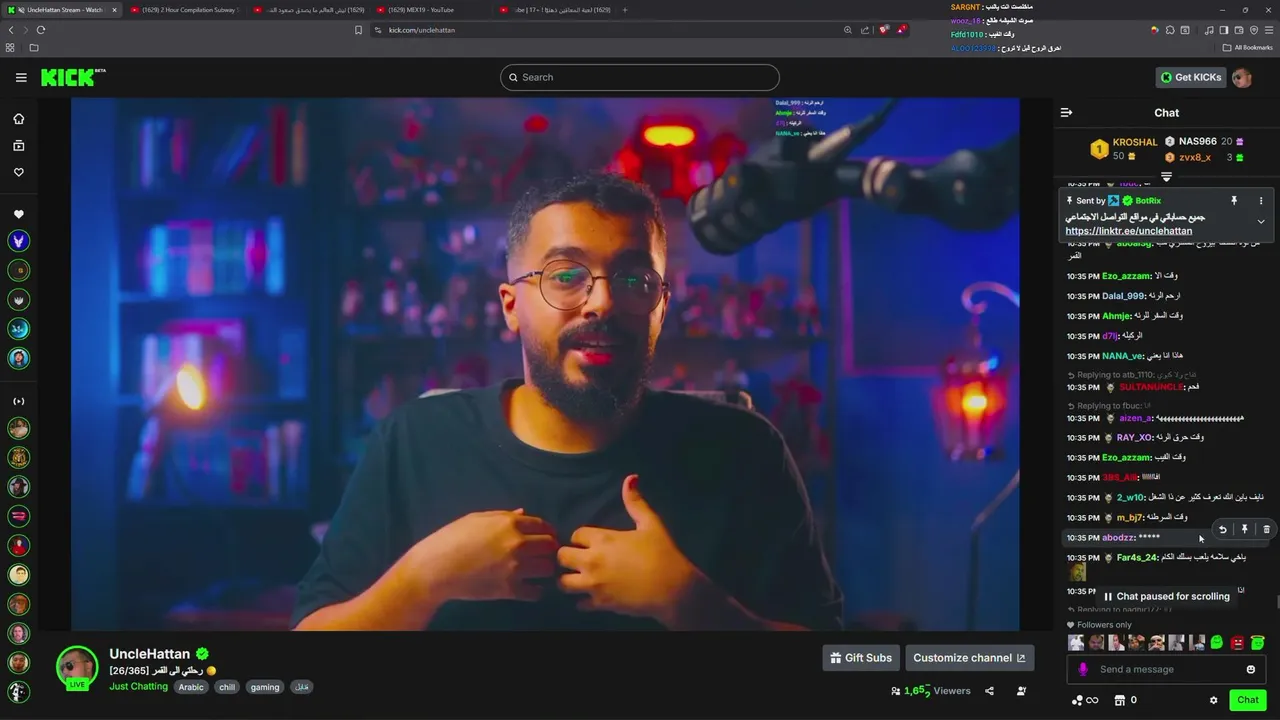Viewport: 1280px width, 720px height.
Task: Pin the abodzz chat message
Action: tap(1244, 530)
